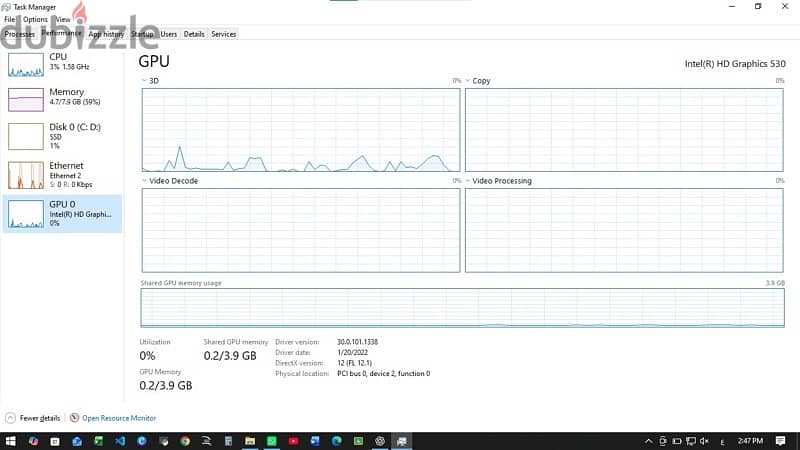Open Visual Studio Code from taskbar
This screenshot has width=800, height=450.
coord(120,441)
